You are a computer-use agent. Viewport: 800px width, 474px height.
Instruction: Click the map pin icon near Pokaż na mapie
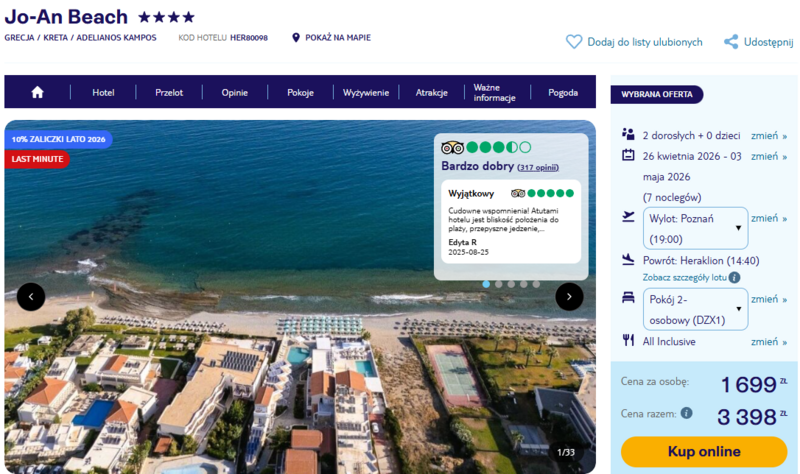point(296,38)
